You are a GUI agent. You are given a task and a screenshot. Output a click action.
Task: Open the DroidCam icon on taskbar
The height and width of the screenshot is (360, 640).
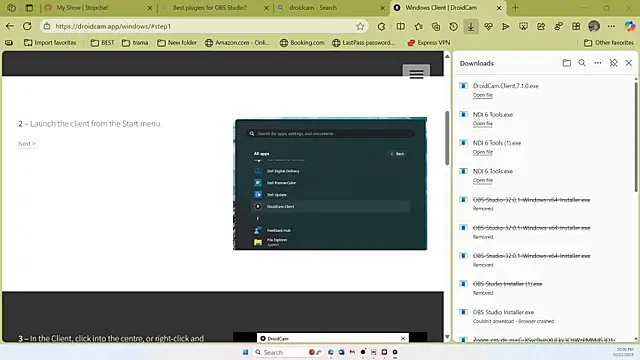pyautogui.click(x=395, y=352)
